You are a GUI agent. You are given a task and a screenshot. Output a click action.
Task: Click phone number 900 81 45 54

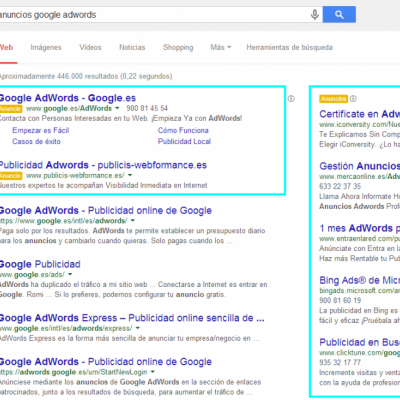[147, 108]
